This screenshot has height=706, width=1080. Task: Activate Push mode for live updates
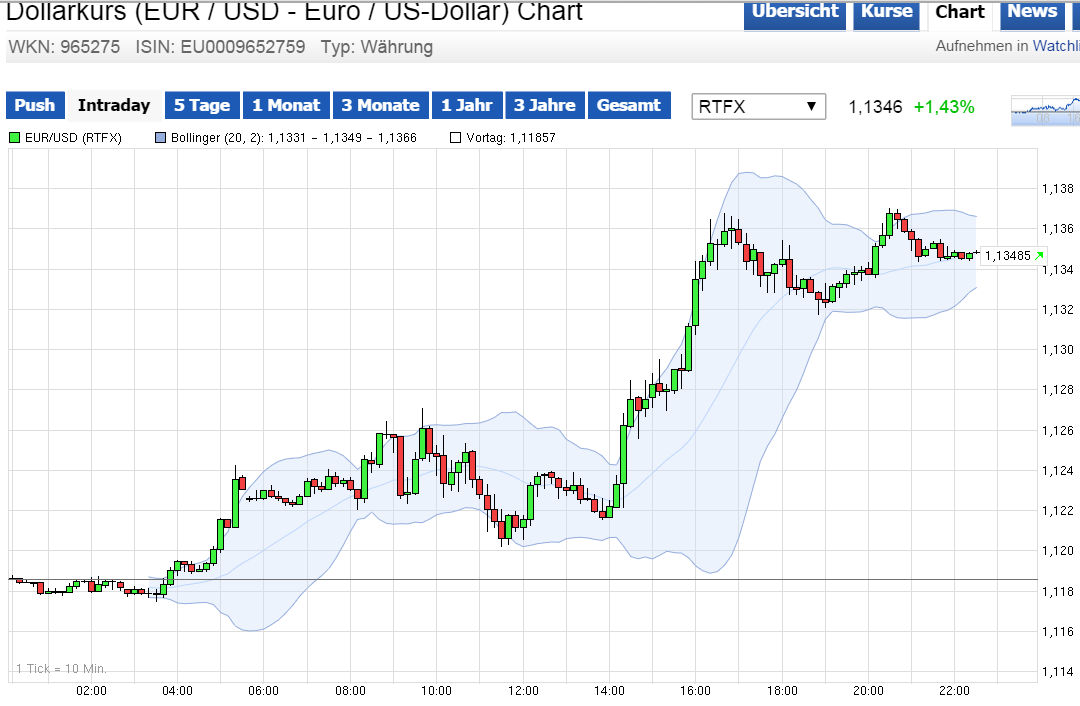pyautogui.click(x=35, y=105)
